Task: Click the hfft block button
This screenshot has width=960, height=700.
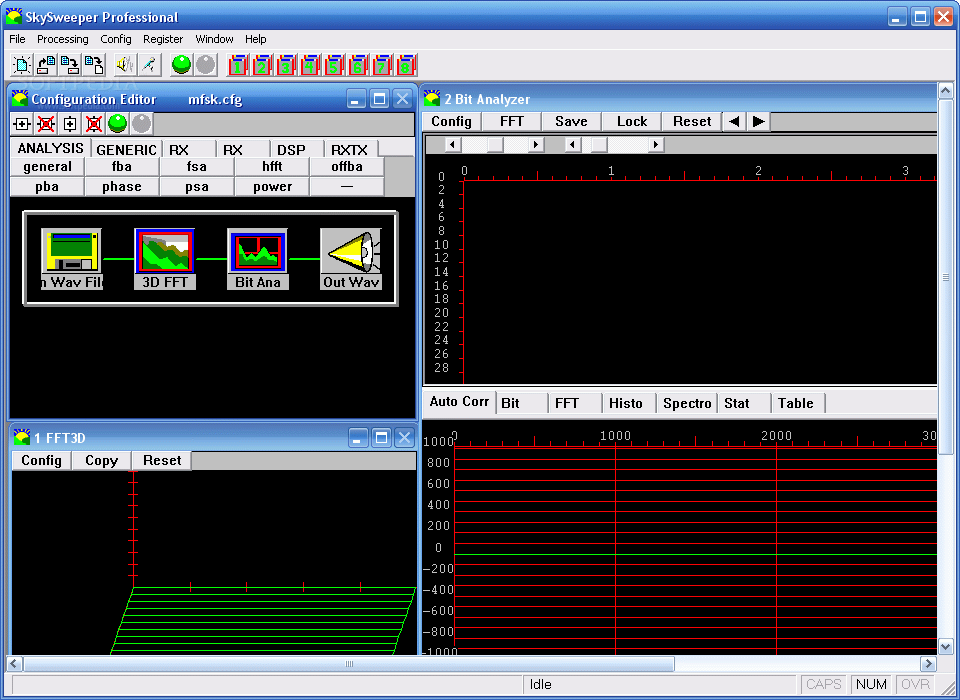Action: pyautogui.click(x=272, y=167)
